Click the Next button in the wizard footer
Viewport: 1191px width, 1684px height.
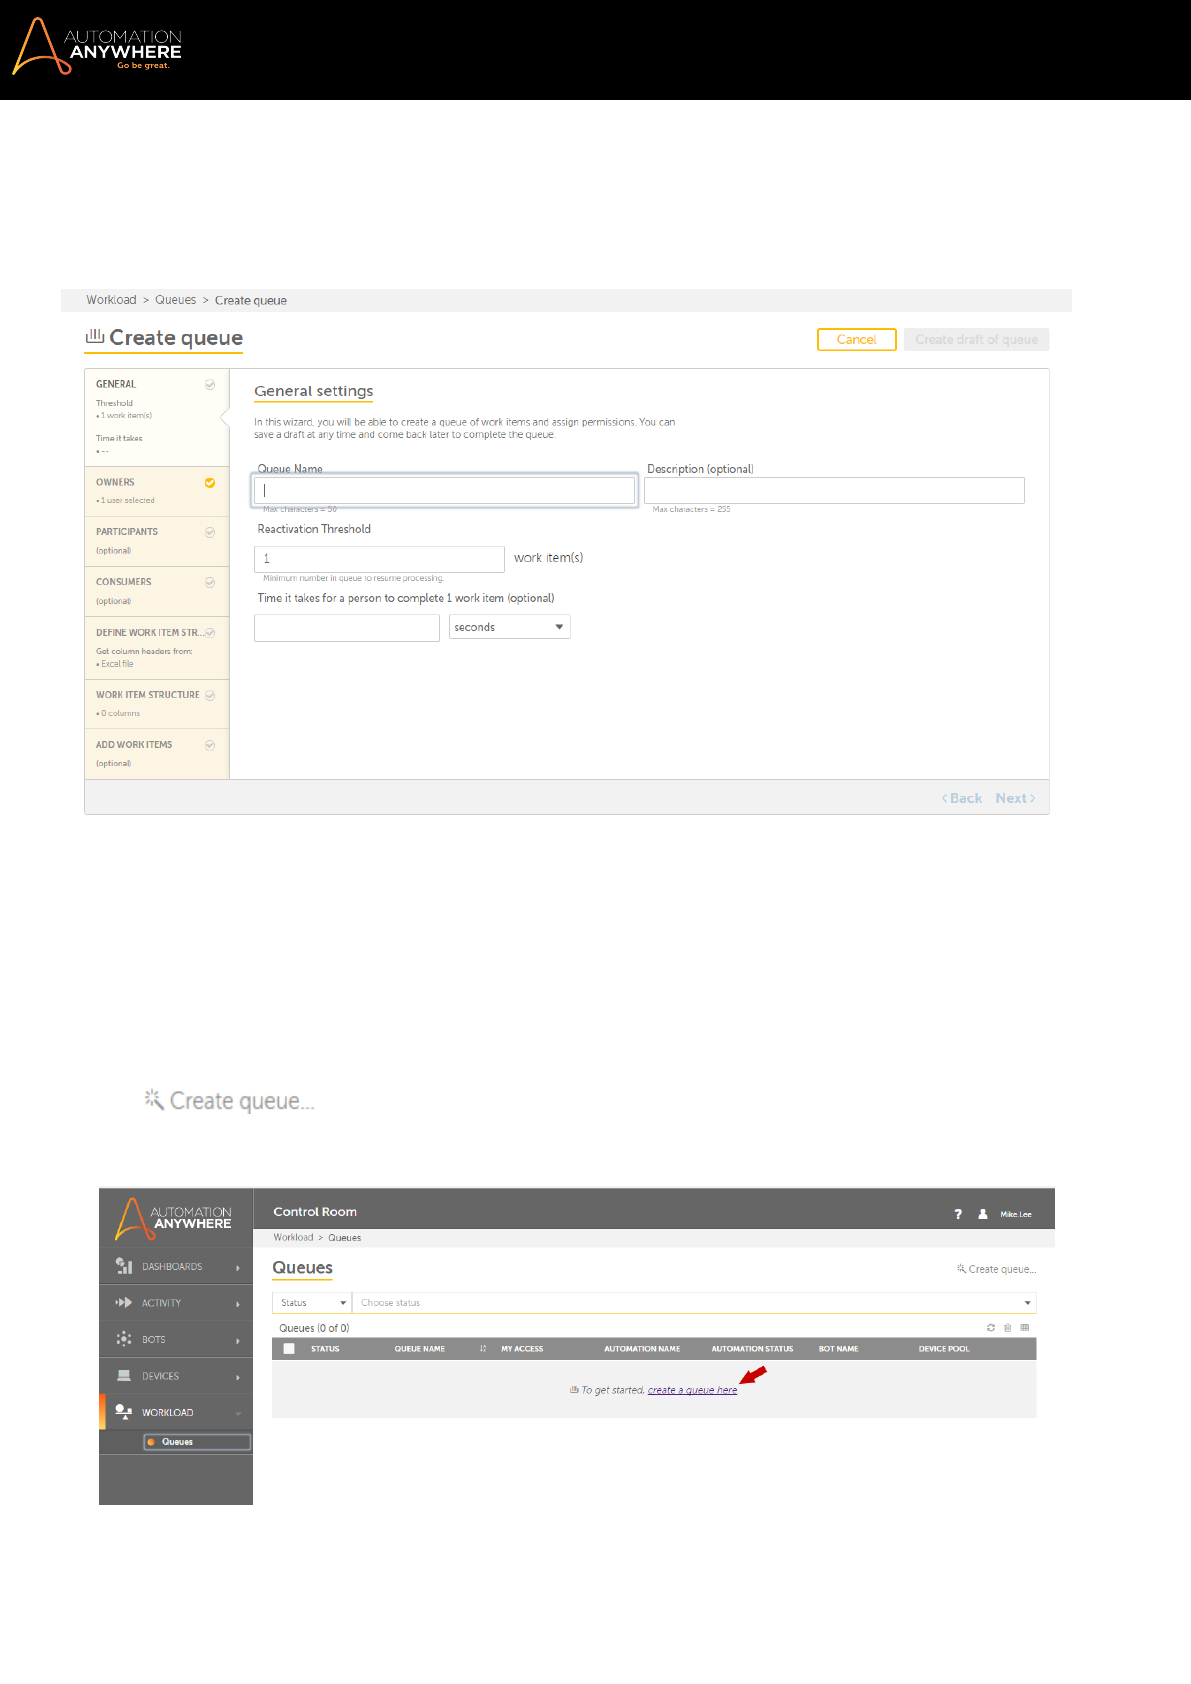click(x=1015, y=798)
